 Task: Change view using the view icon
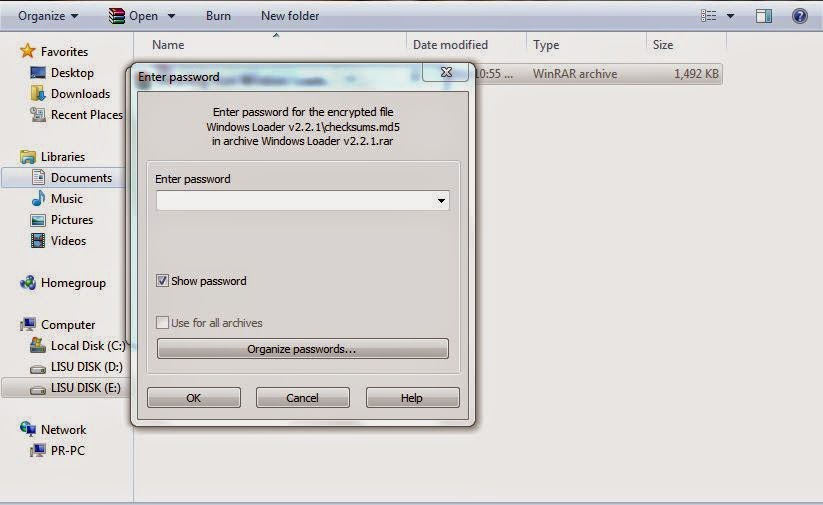709,16
